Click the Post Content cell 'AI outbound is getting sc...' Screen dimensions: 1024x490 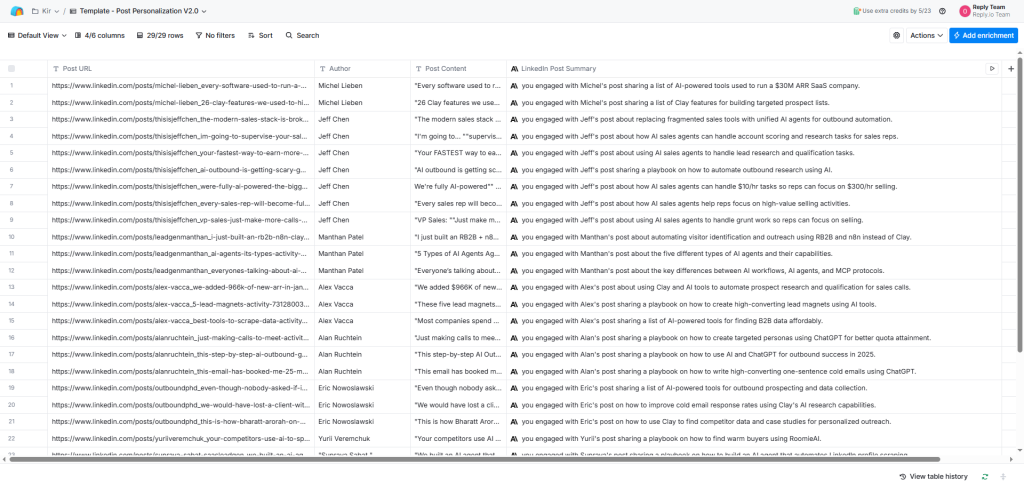click(x=458, y=170)
